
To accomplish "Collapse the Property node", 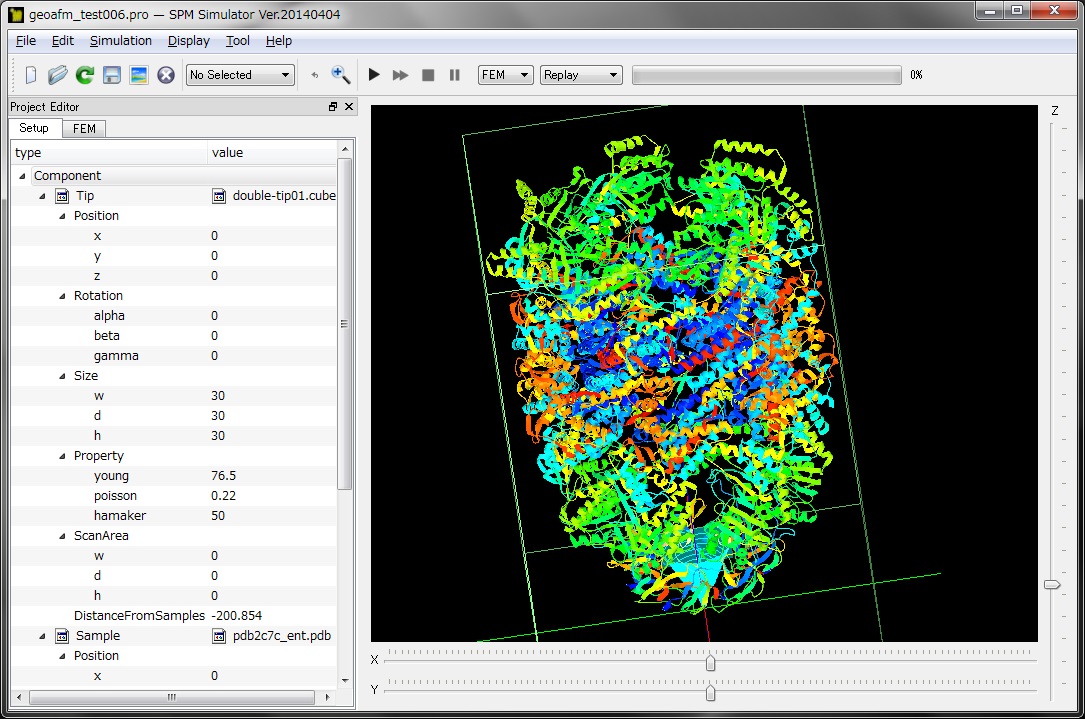I will (62, 456).
